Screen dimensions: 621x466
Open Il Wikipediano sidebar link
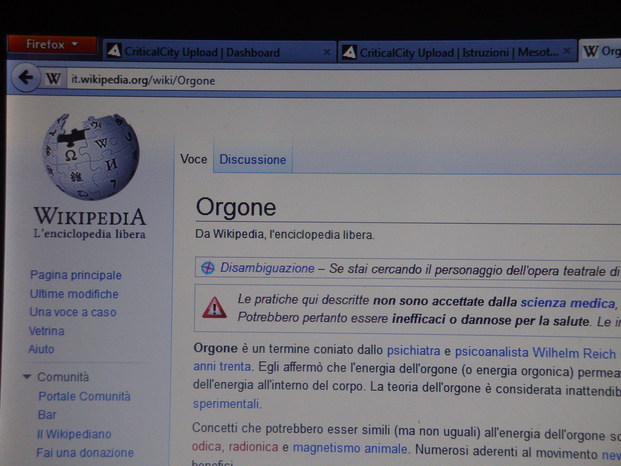(x=74, y=434)
